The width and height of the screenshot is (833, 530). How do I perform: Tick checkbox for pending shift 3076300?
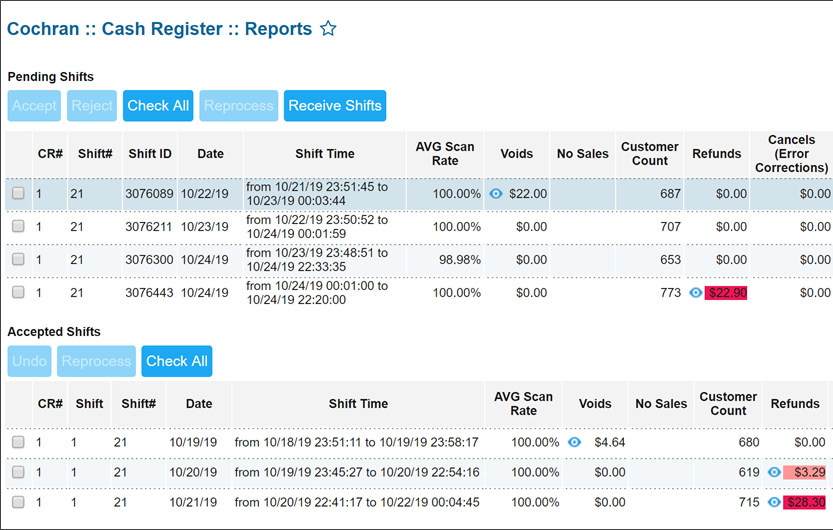(x=18, y=259)
